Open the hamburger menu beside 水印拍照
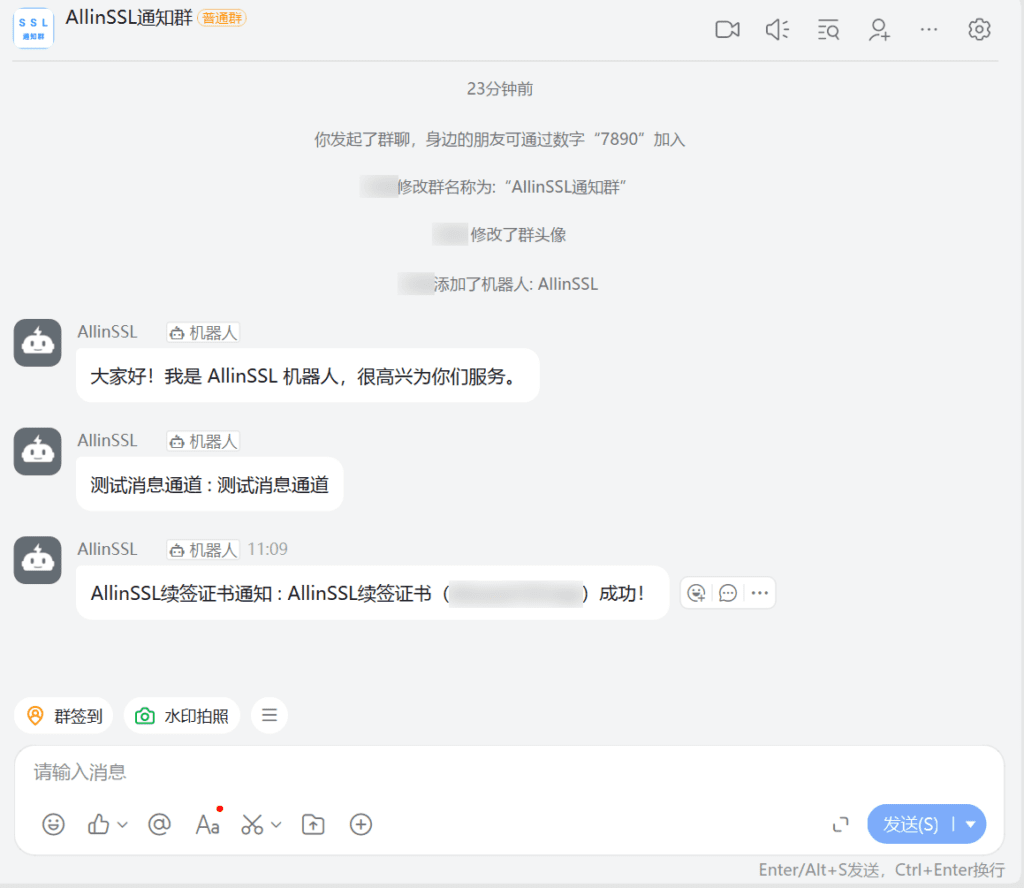Image resolution: width=1024 pixels, height=888 pixels. pyautogui.click(x=269, y=715)
